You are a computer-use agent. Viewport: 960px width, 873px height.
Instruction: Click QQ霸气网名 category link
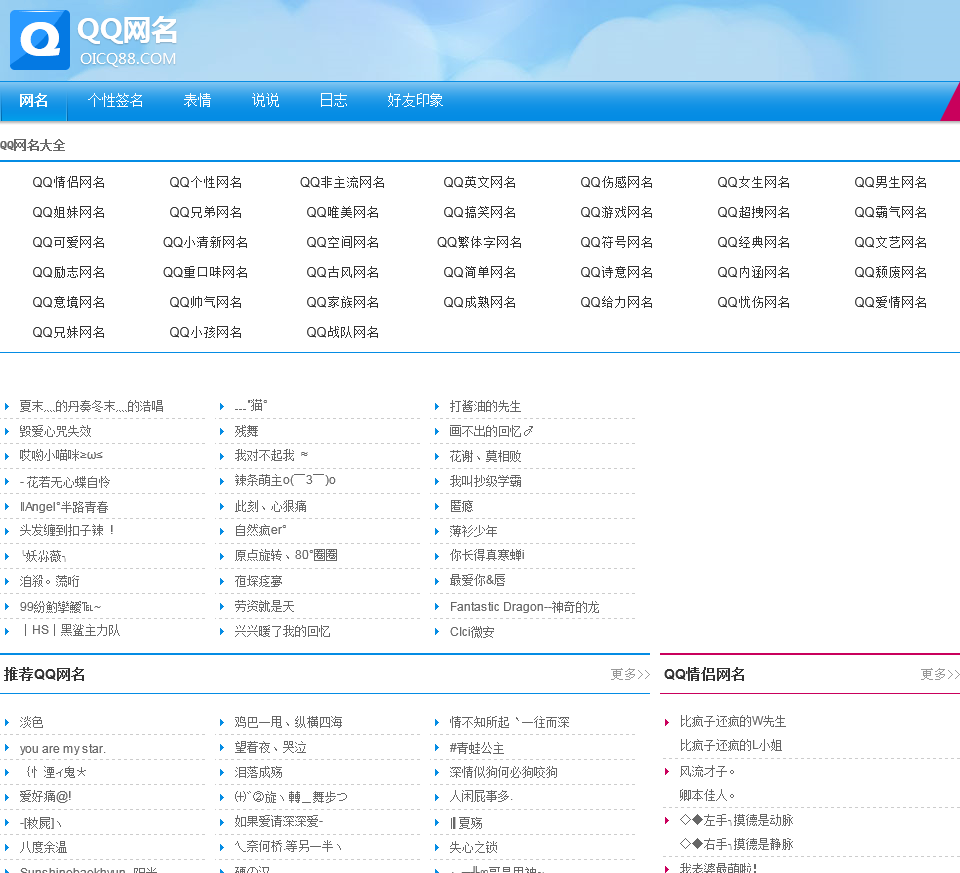(890, 212)
